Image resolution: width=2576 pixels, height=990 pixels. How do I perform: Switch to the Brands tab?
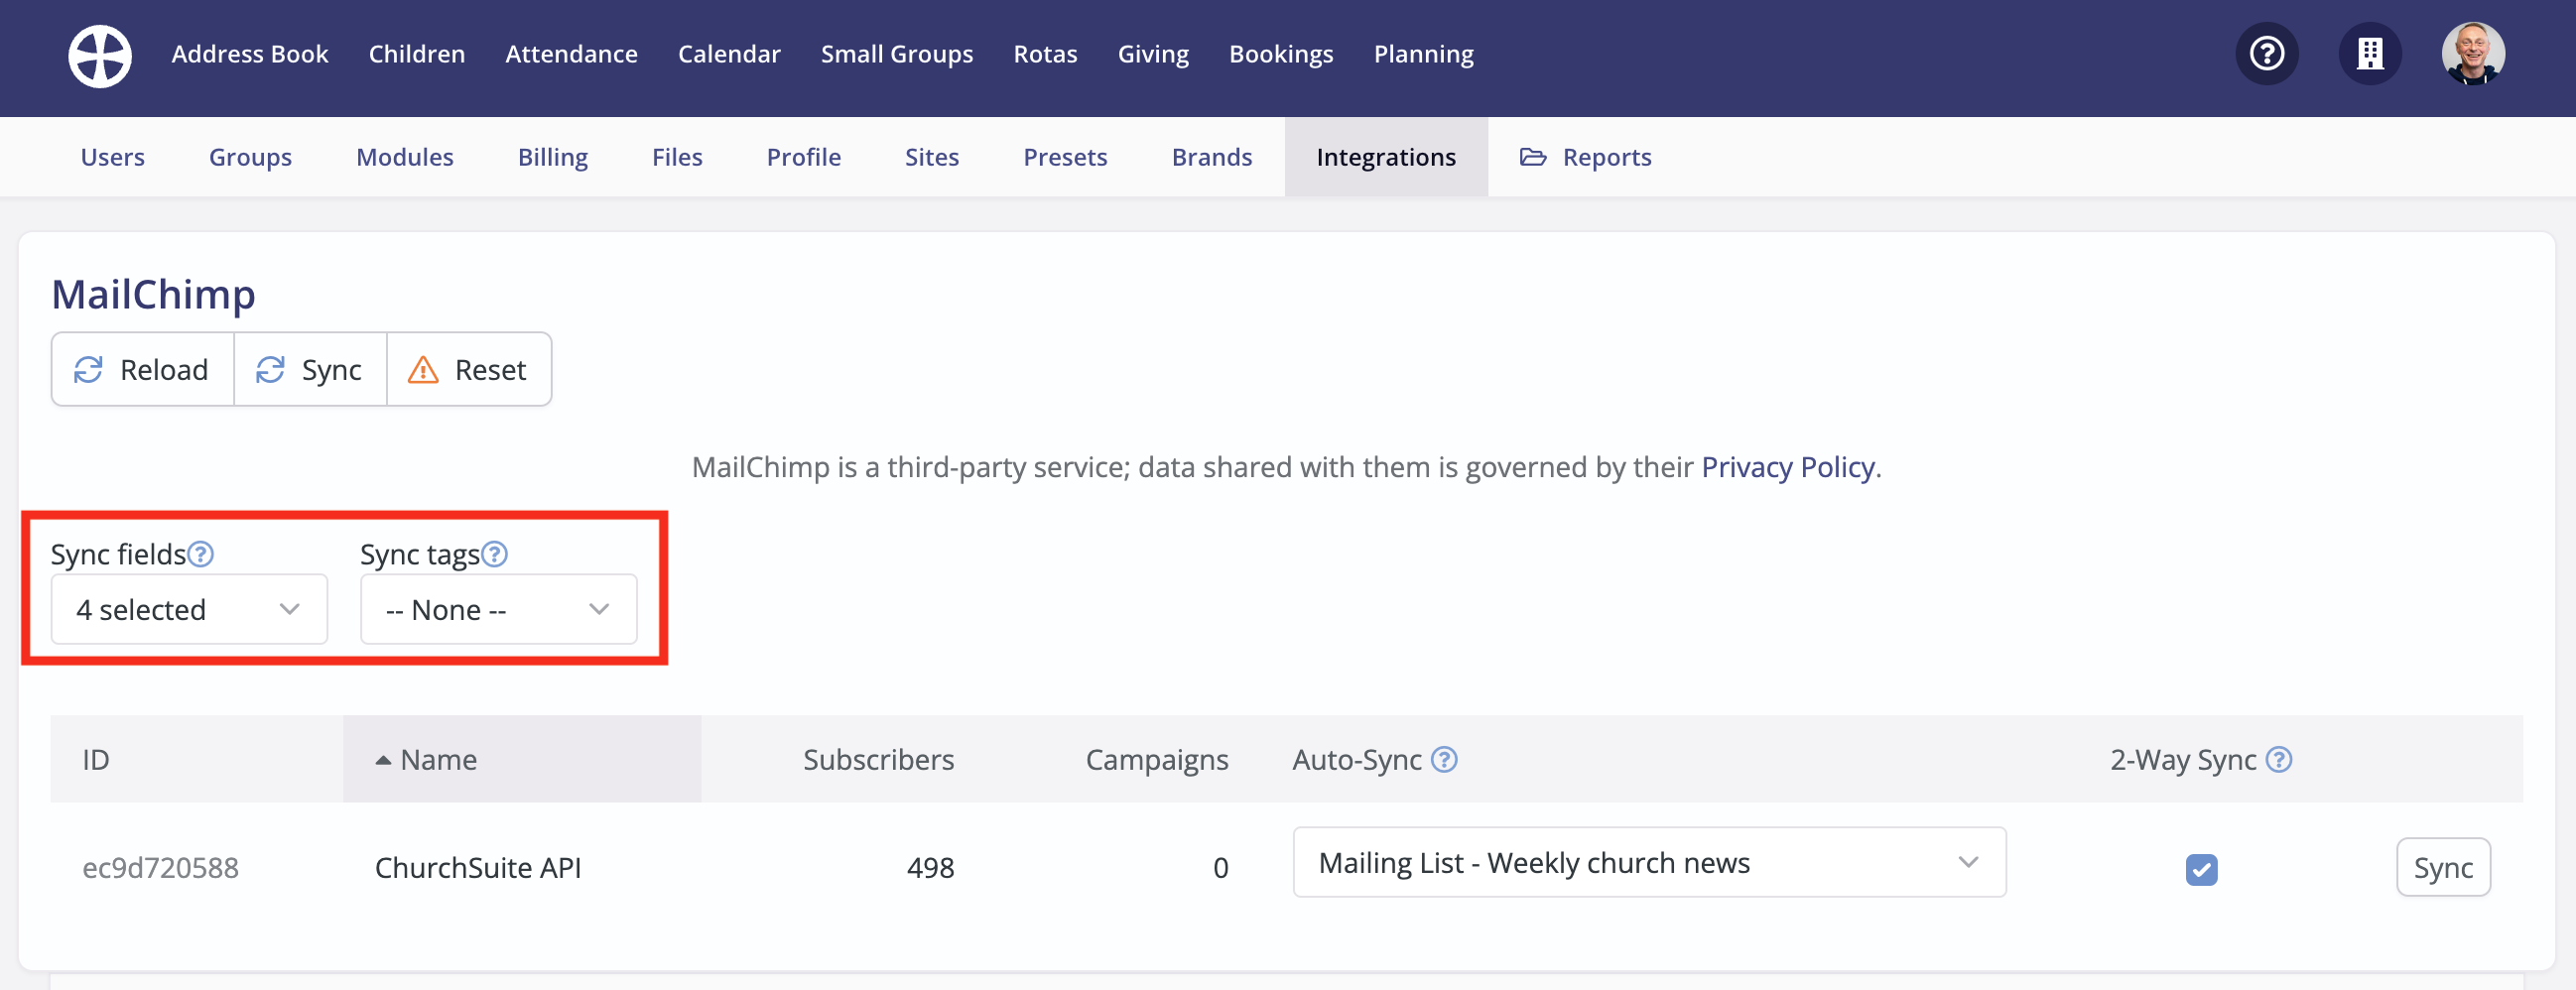[x=1212, y=157]
